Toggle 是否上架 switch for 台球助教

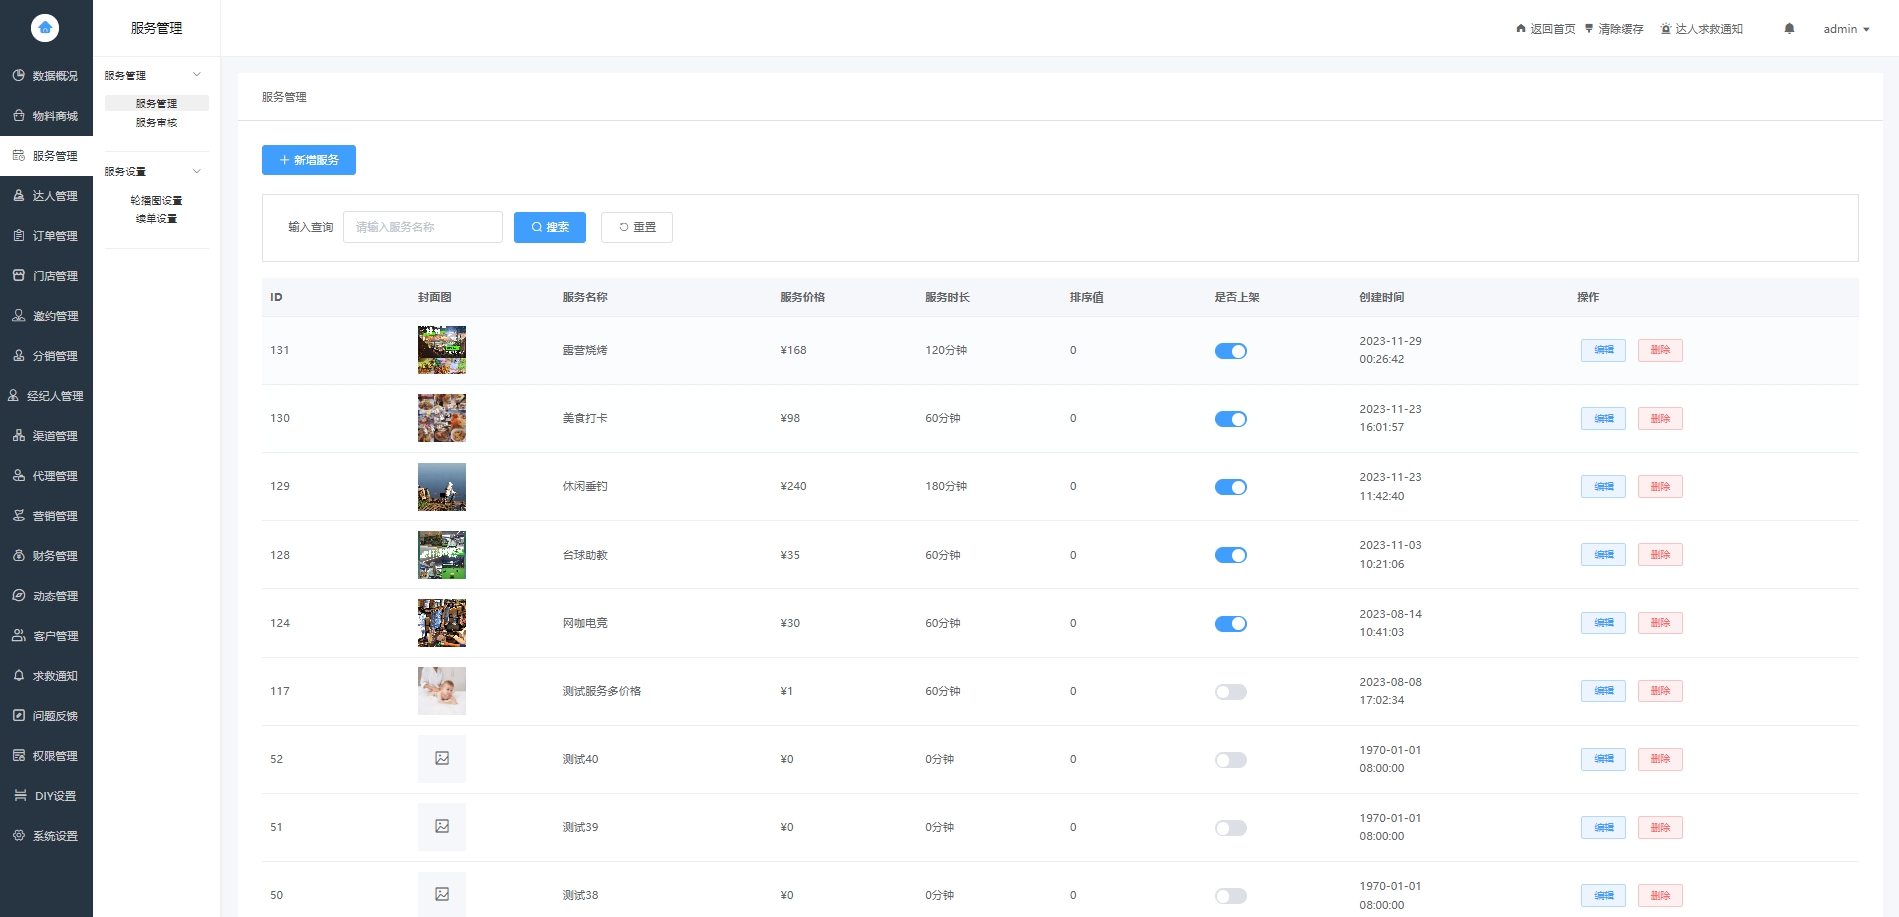coord(1231,555)
